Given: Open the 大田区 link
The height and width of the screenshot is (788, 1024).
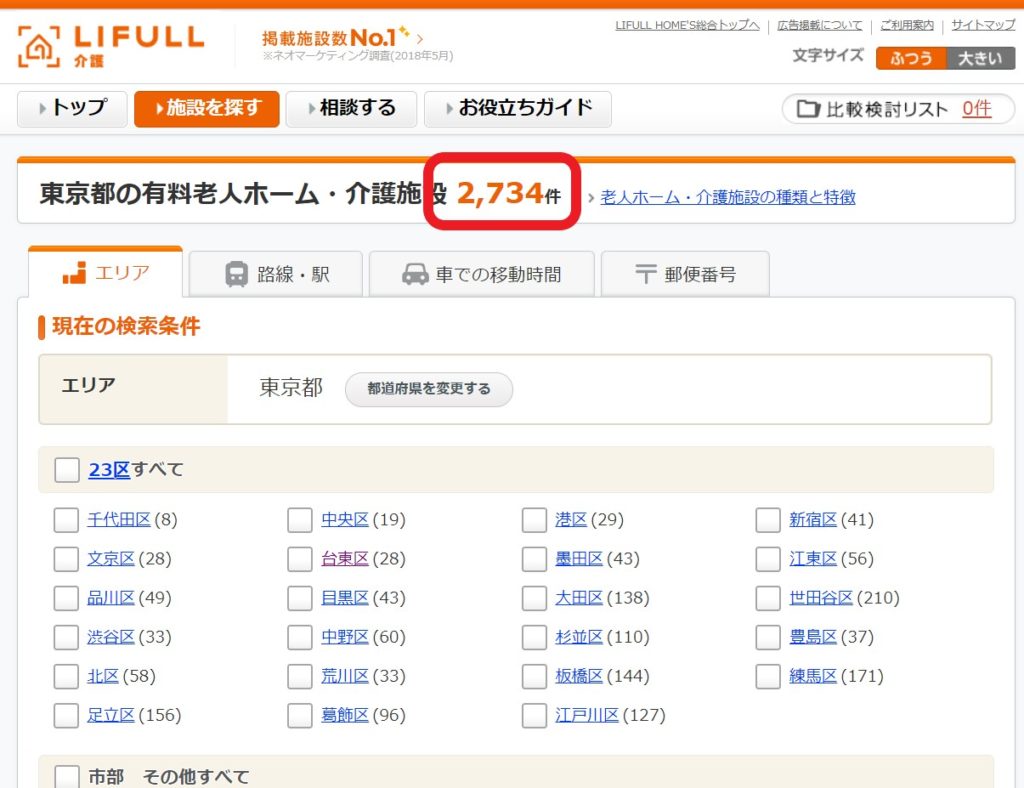Looking at the screenshot, I should tap(579, 598).
